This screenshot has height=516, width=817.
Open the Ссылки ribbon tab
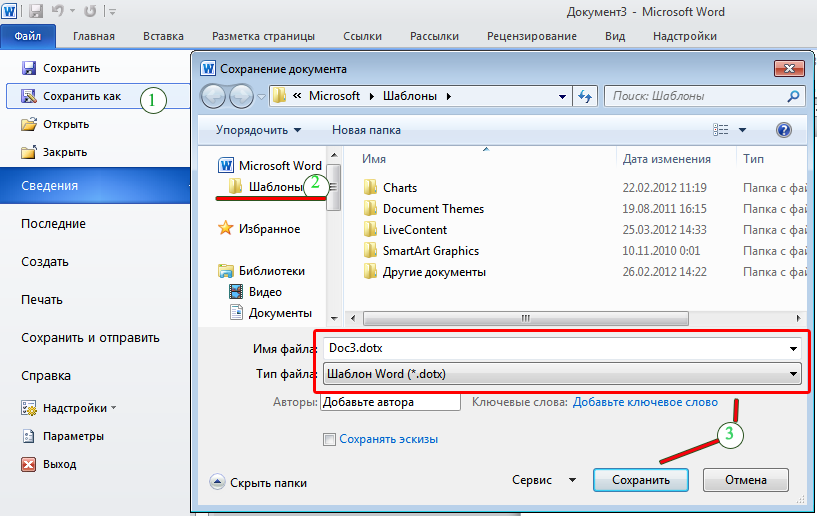[362, 36]
